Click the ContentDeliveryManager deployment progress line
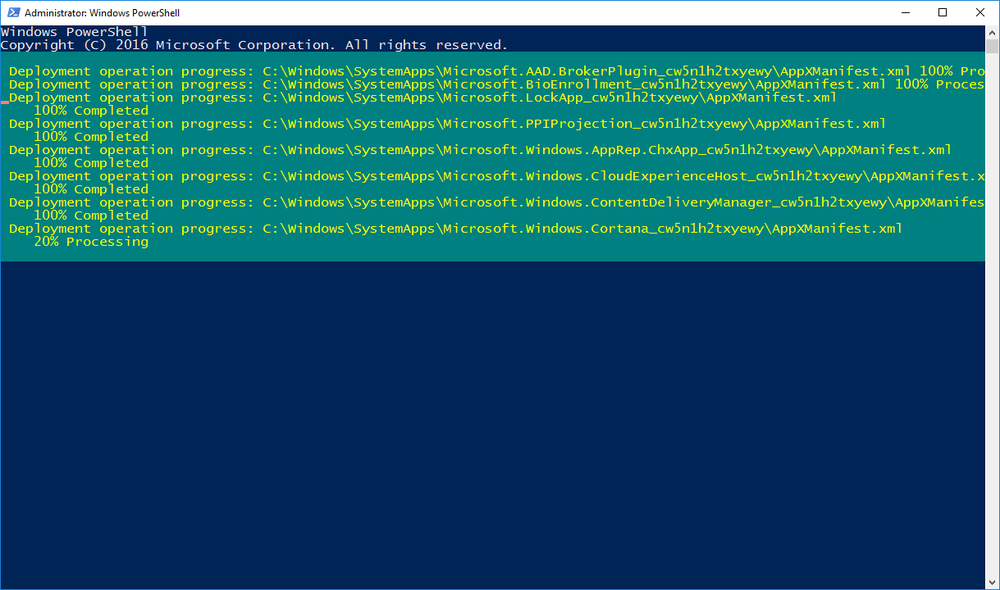Screen dimensions: 1000x590 tap(496, 202)
